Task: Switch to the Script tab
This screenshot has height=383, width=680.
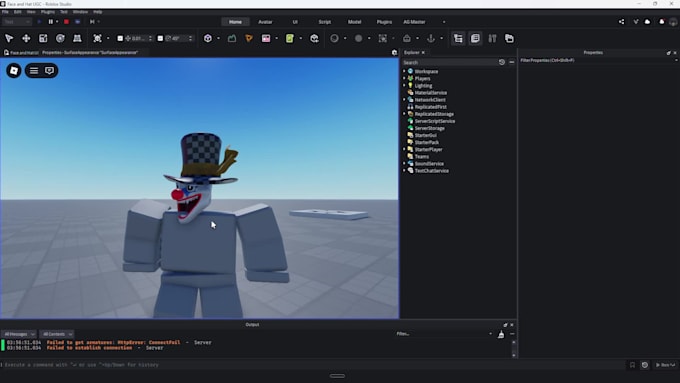Action: coord(325,22)
